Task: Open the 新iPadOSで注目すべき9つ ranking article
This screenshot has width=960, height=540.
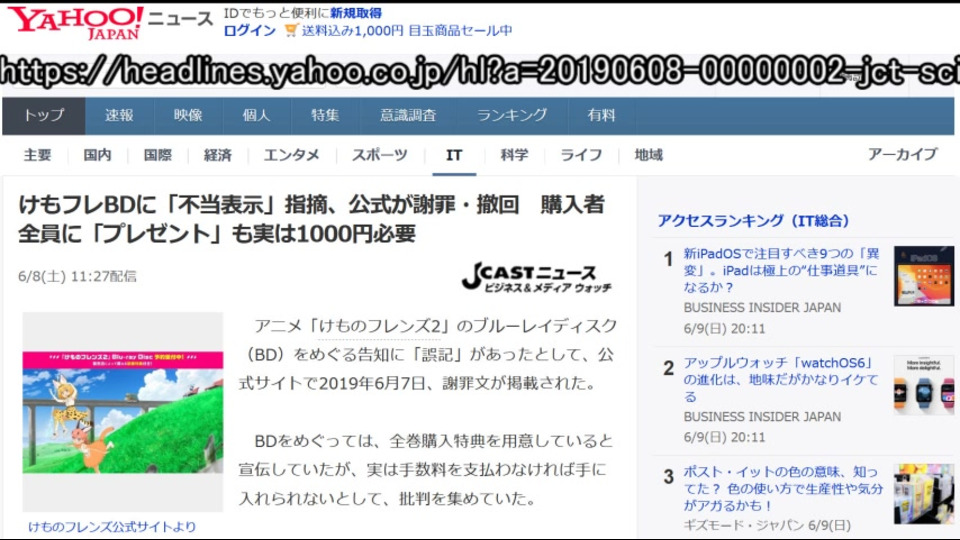Action: click(x=781, y=270)
